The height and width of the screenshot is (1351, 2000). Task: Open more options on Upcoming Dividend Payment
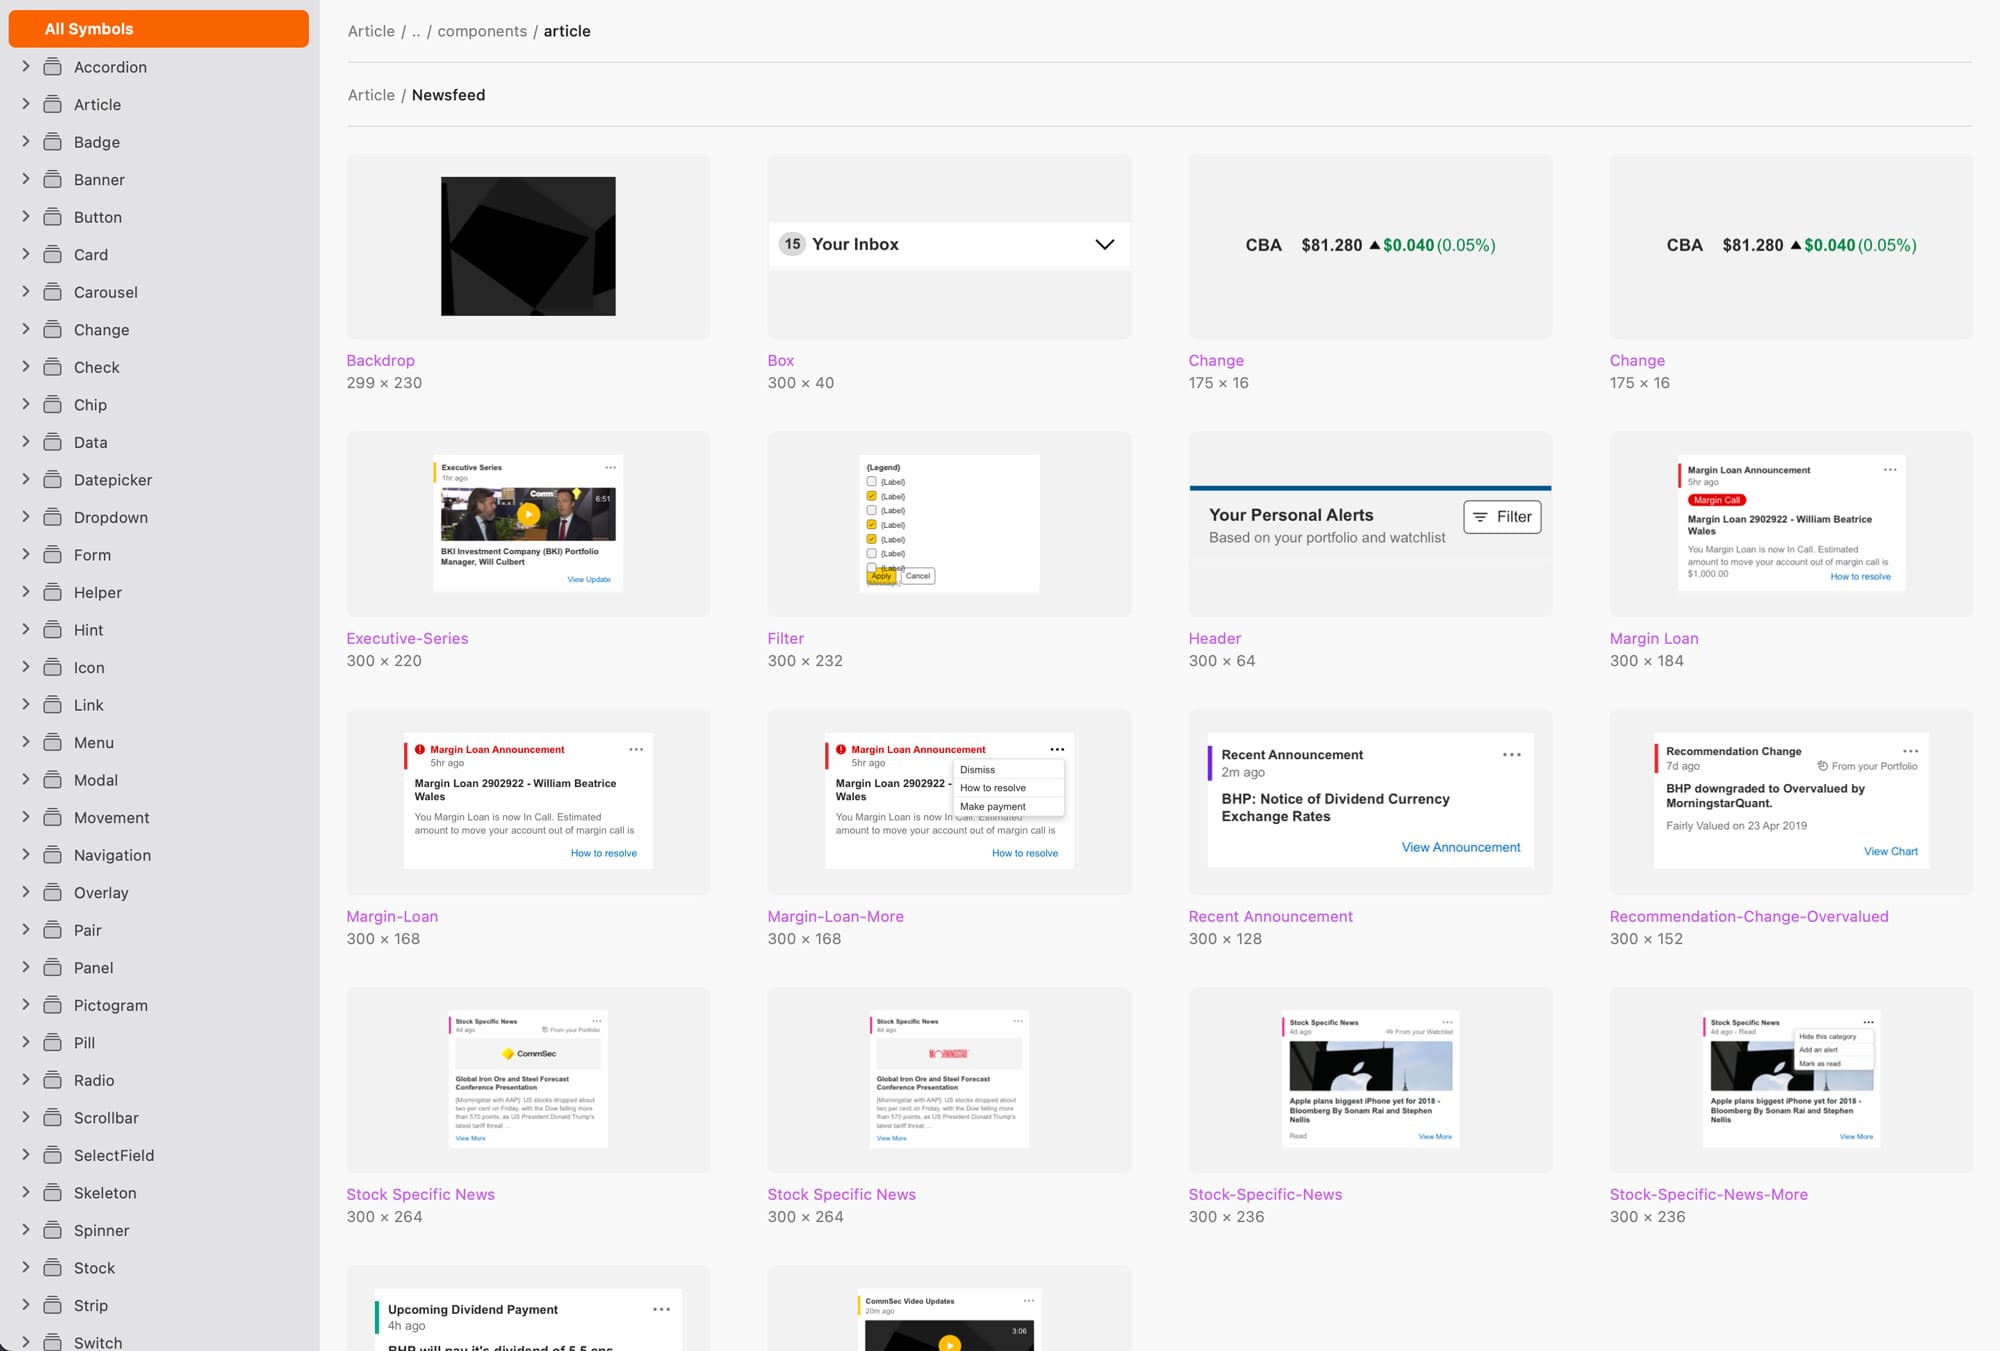(x=661, y=1309)
